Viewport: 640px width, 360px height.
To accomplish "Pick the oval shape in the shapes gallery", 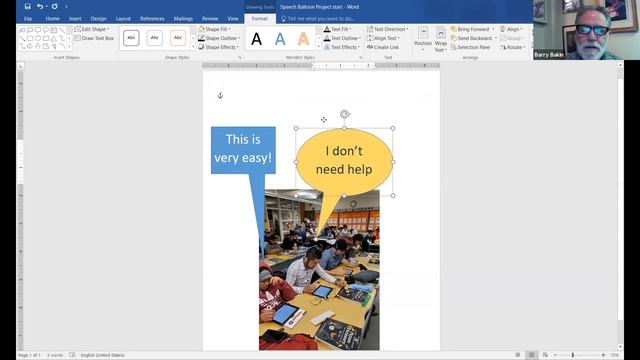I will [x=38, y=38].
